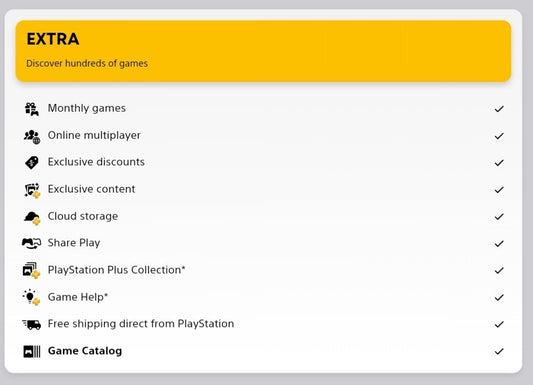This screenshot has height=385, width=533.
Task: Click the Game Help lightbulb icon
Action: (x=31, y=297)
